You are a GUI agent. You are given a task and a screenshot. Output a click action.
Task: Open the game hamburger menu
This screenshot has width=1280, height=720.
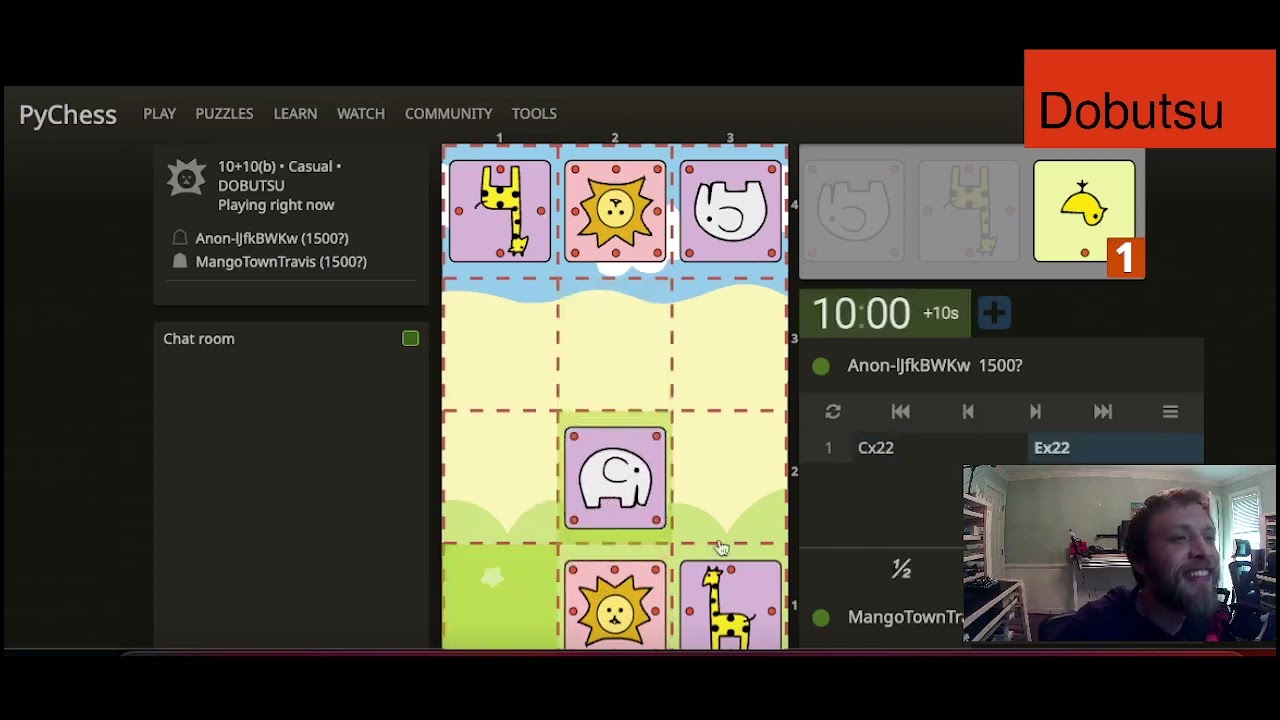(1170, 411)
